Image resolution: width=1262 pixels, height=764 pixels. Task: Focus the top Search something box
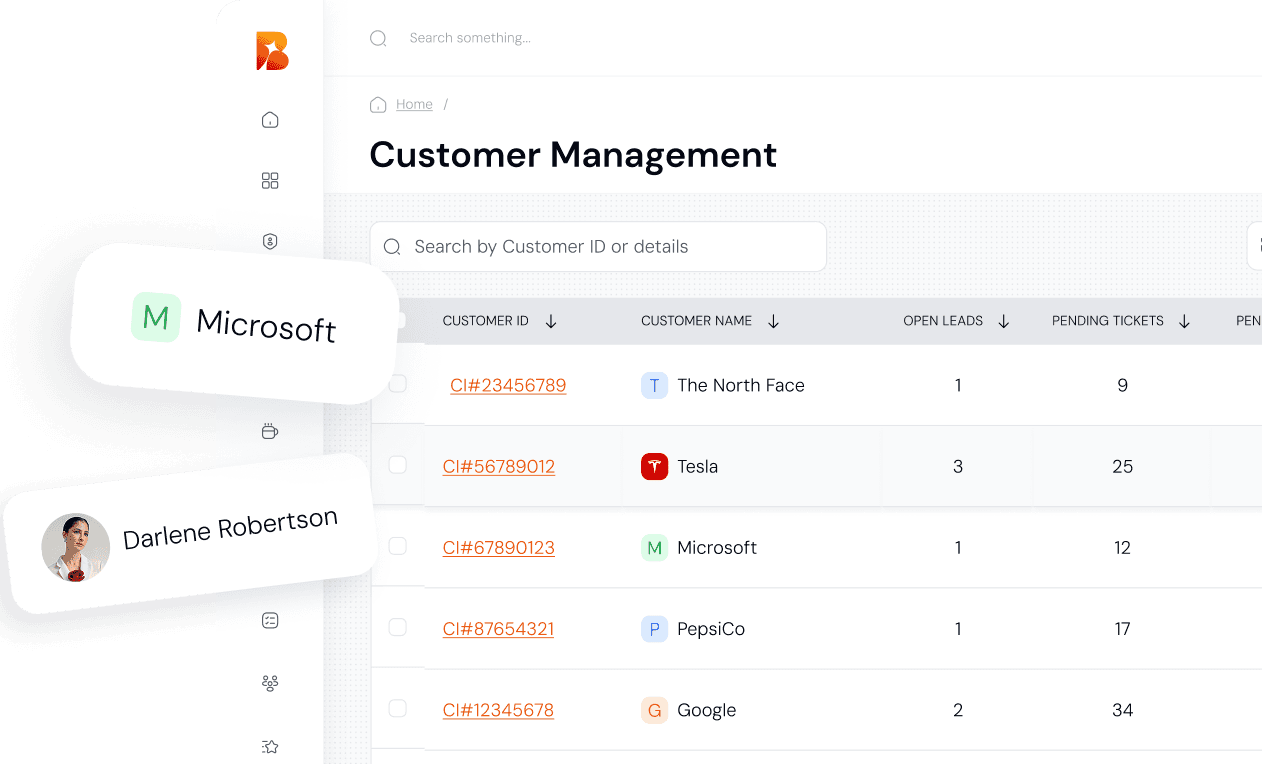click(470, 38)
